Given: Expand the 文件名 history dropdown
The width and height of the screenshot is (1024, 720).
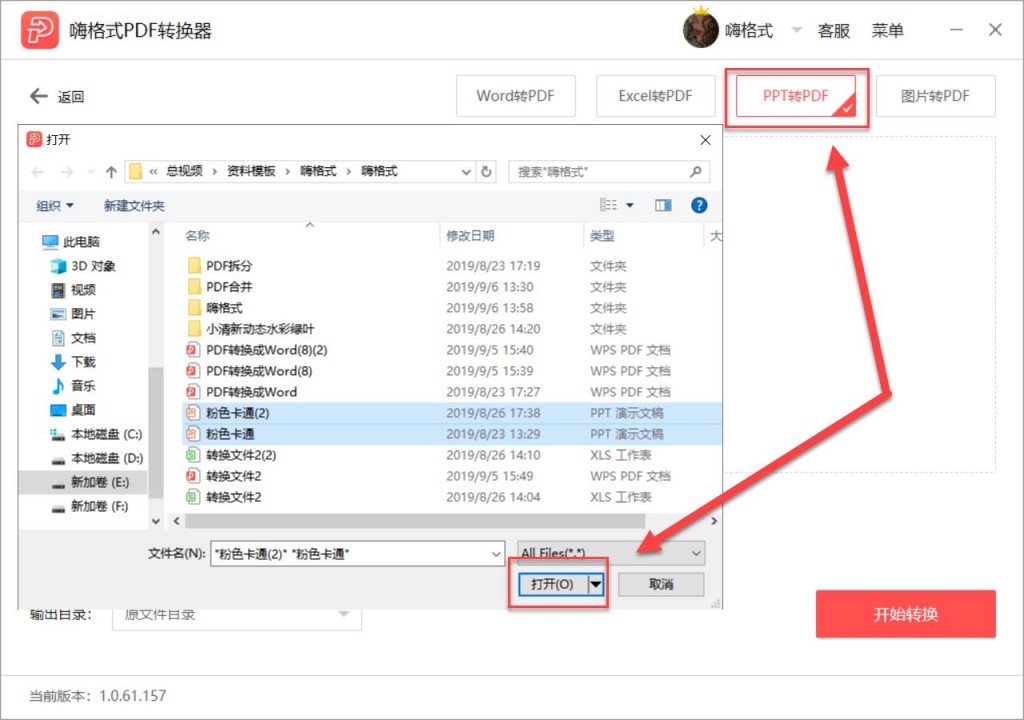Looking at the screenshot, I should tap(496, 554).
